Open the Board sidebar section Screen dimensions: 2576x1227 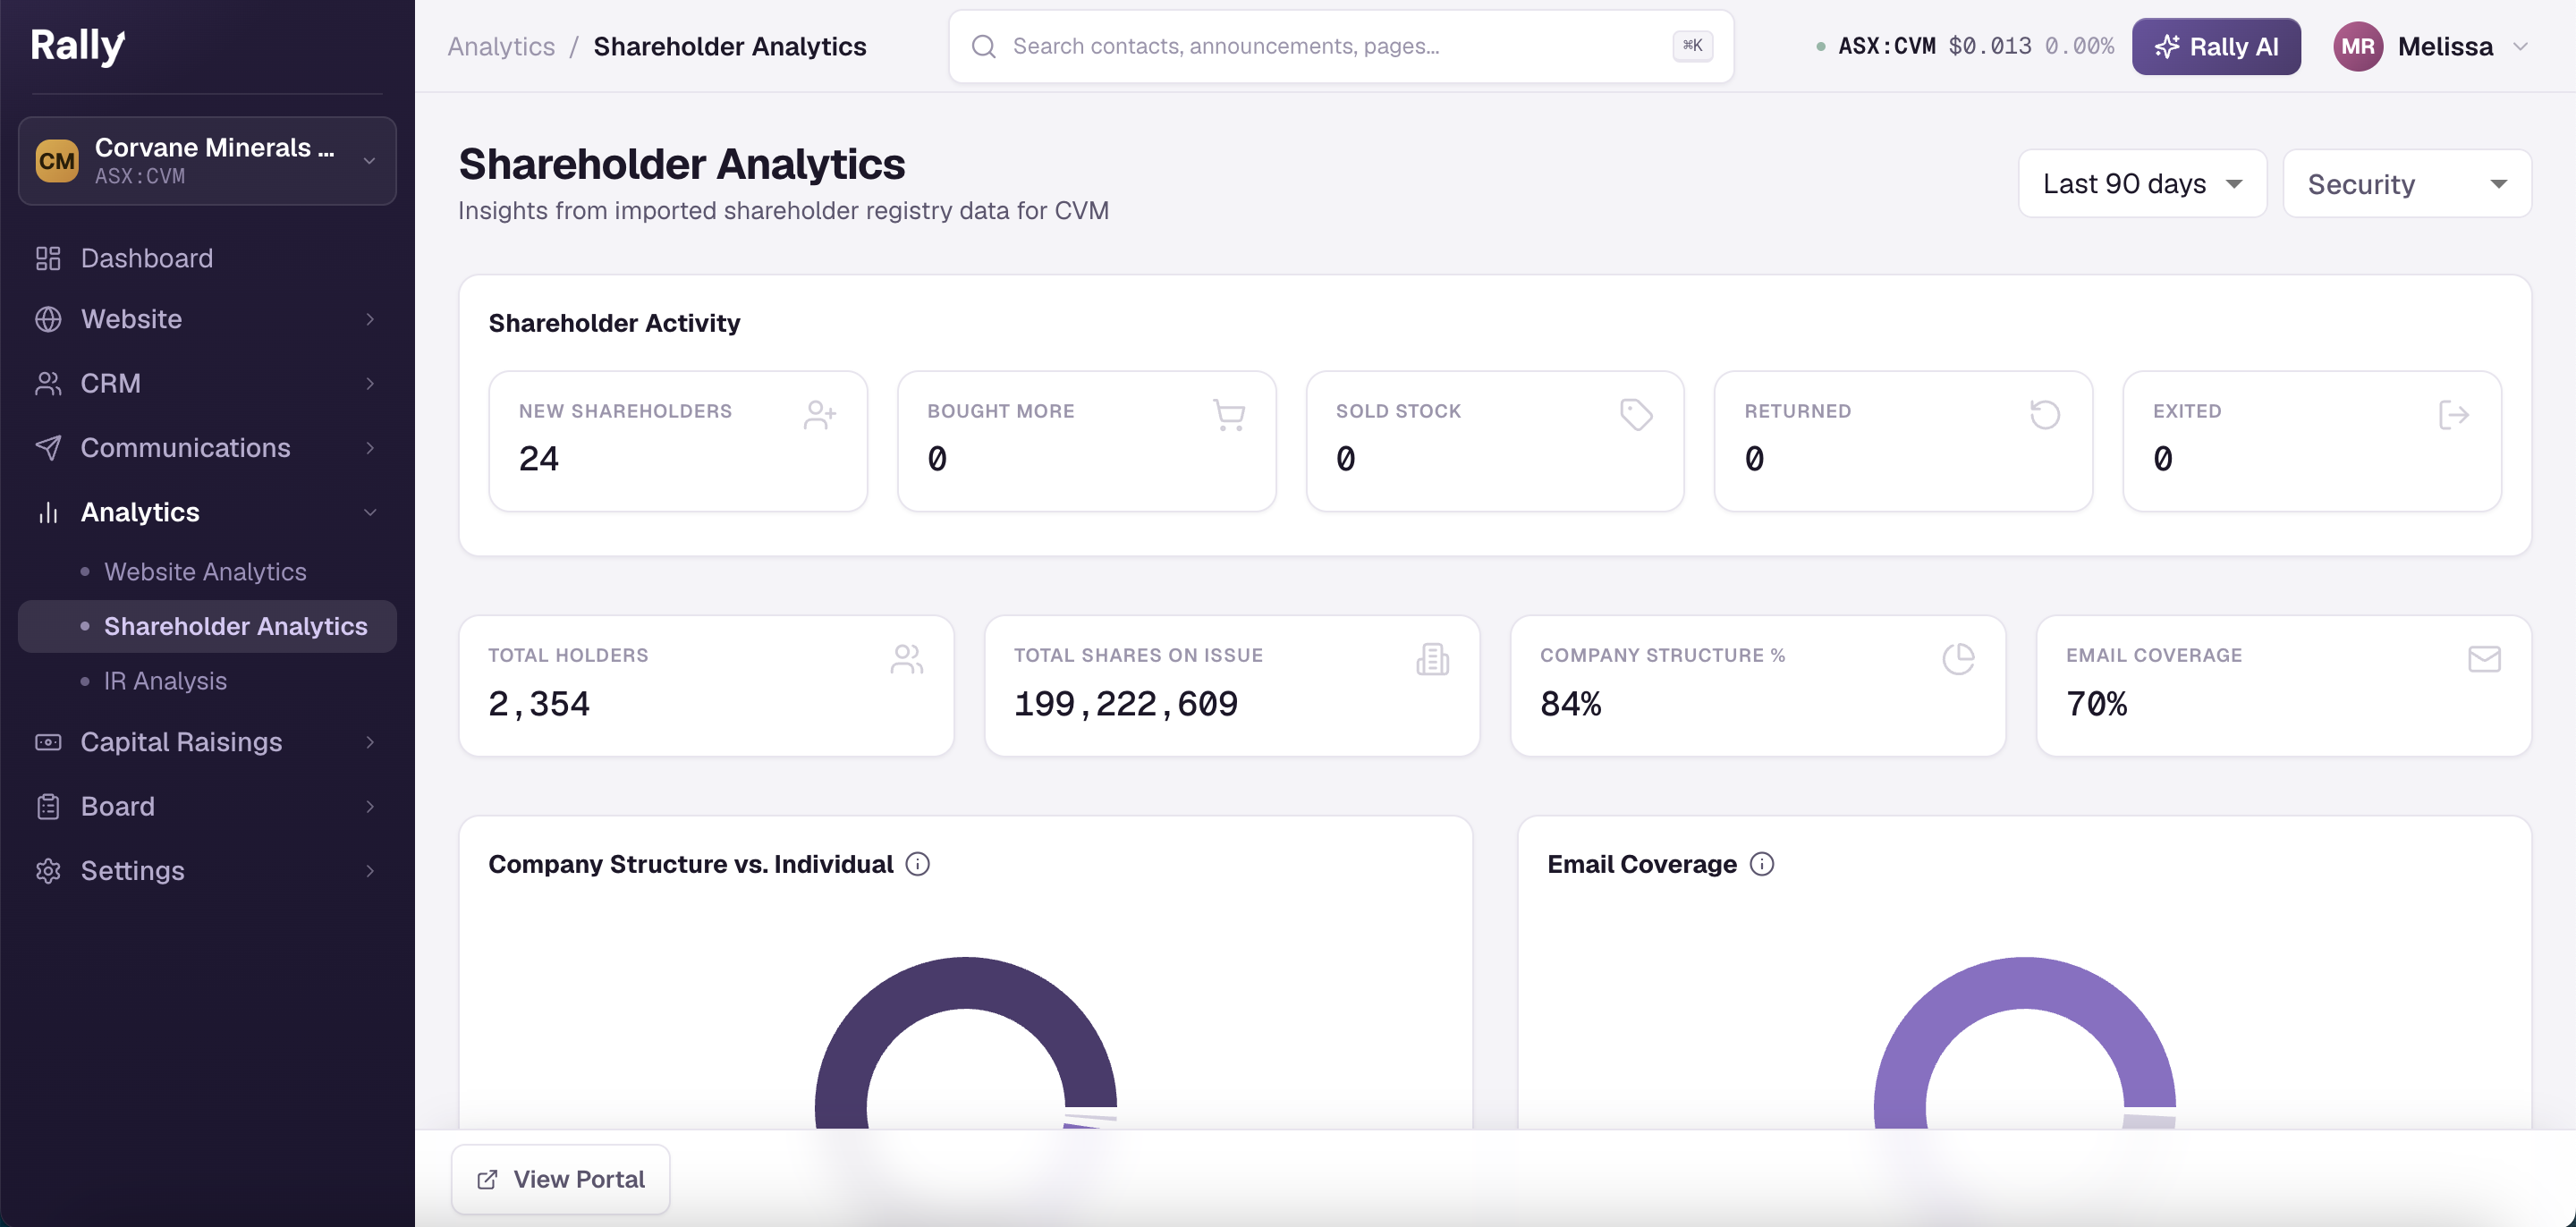[x=207, y=806]
